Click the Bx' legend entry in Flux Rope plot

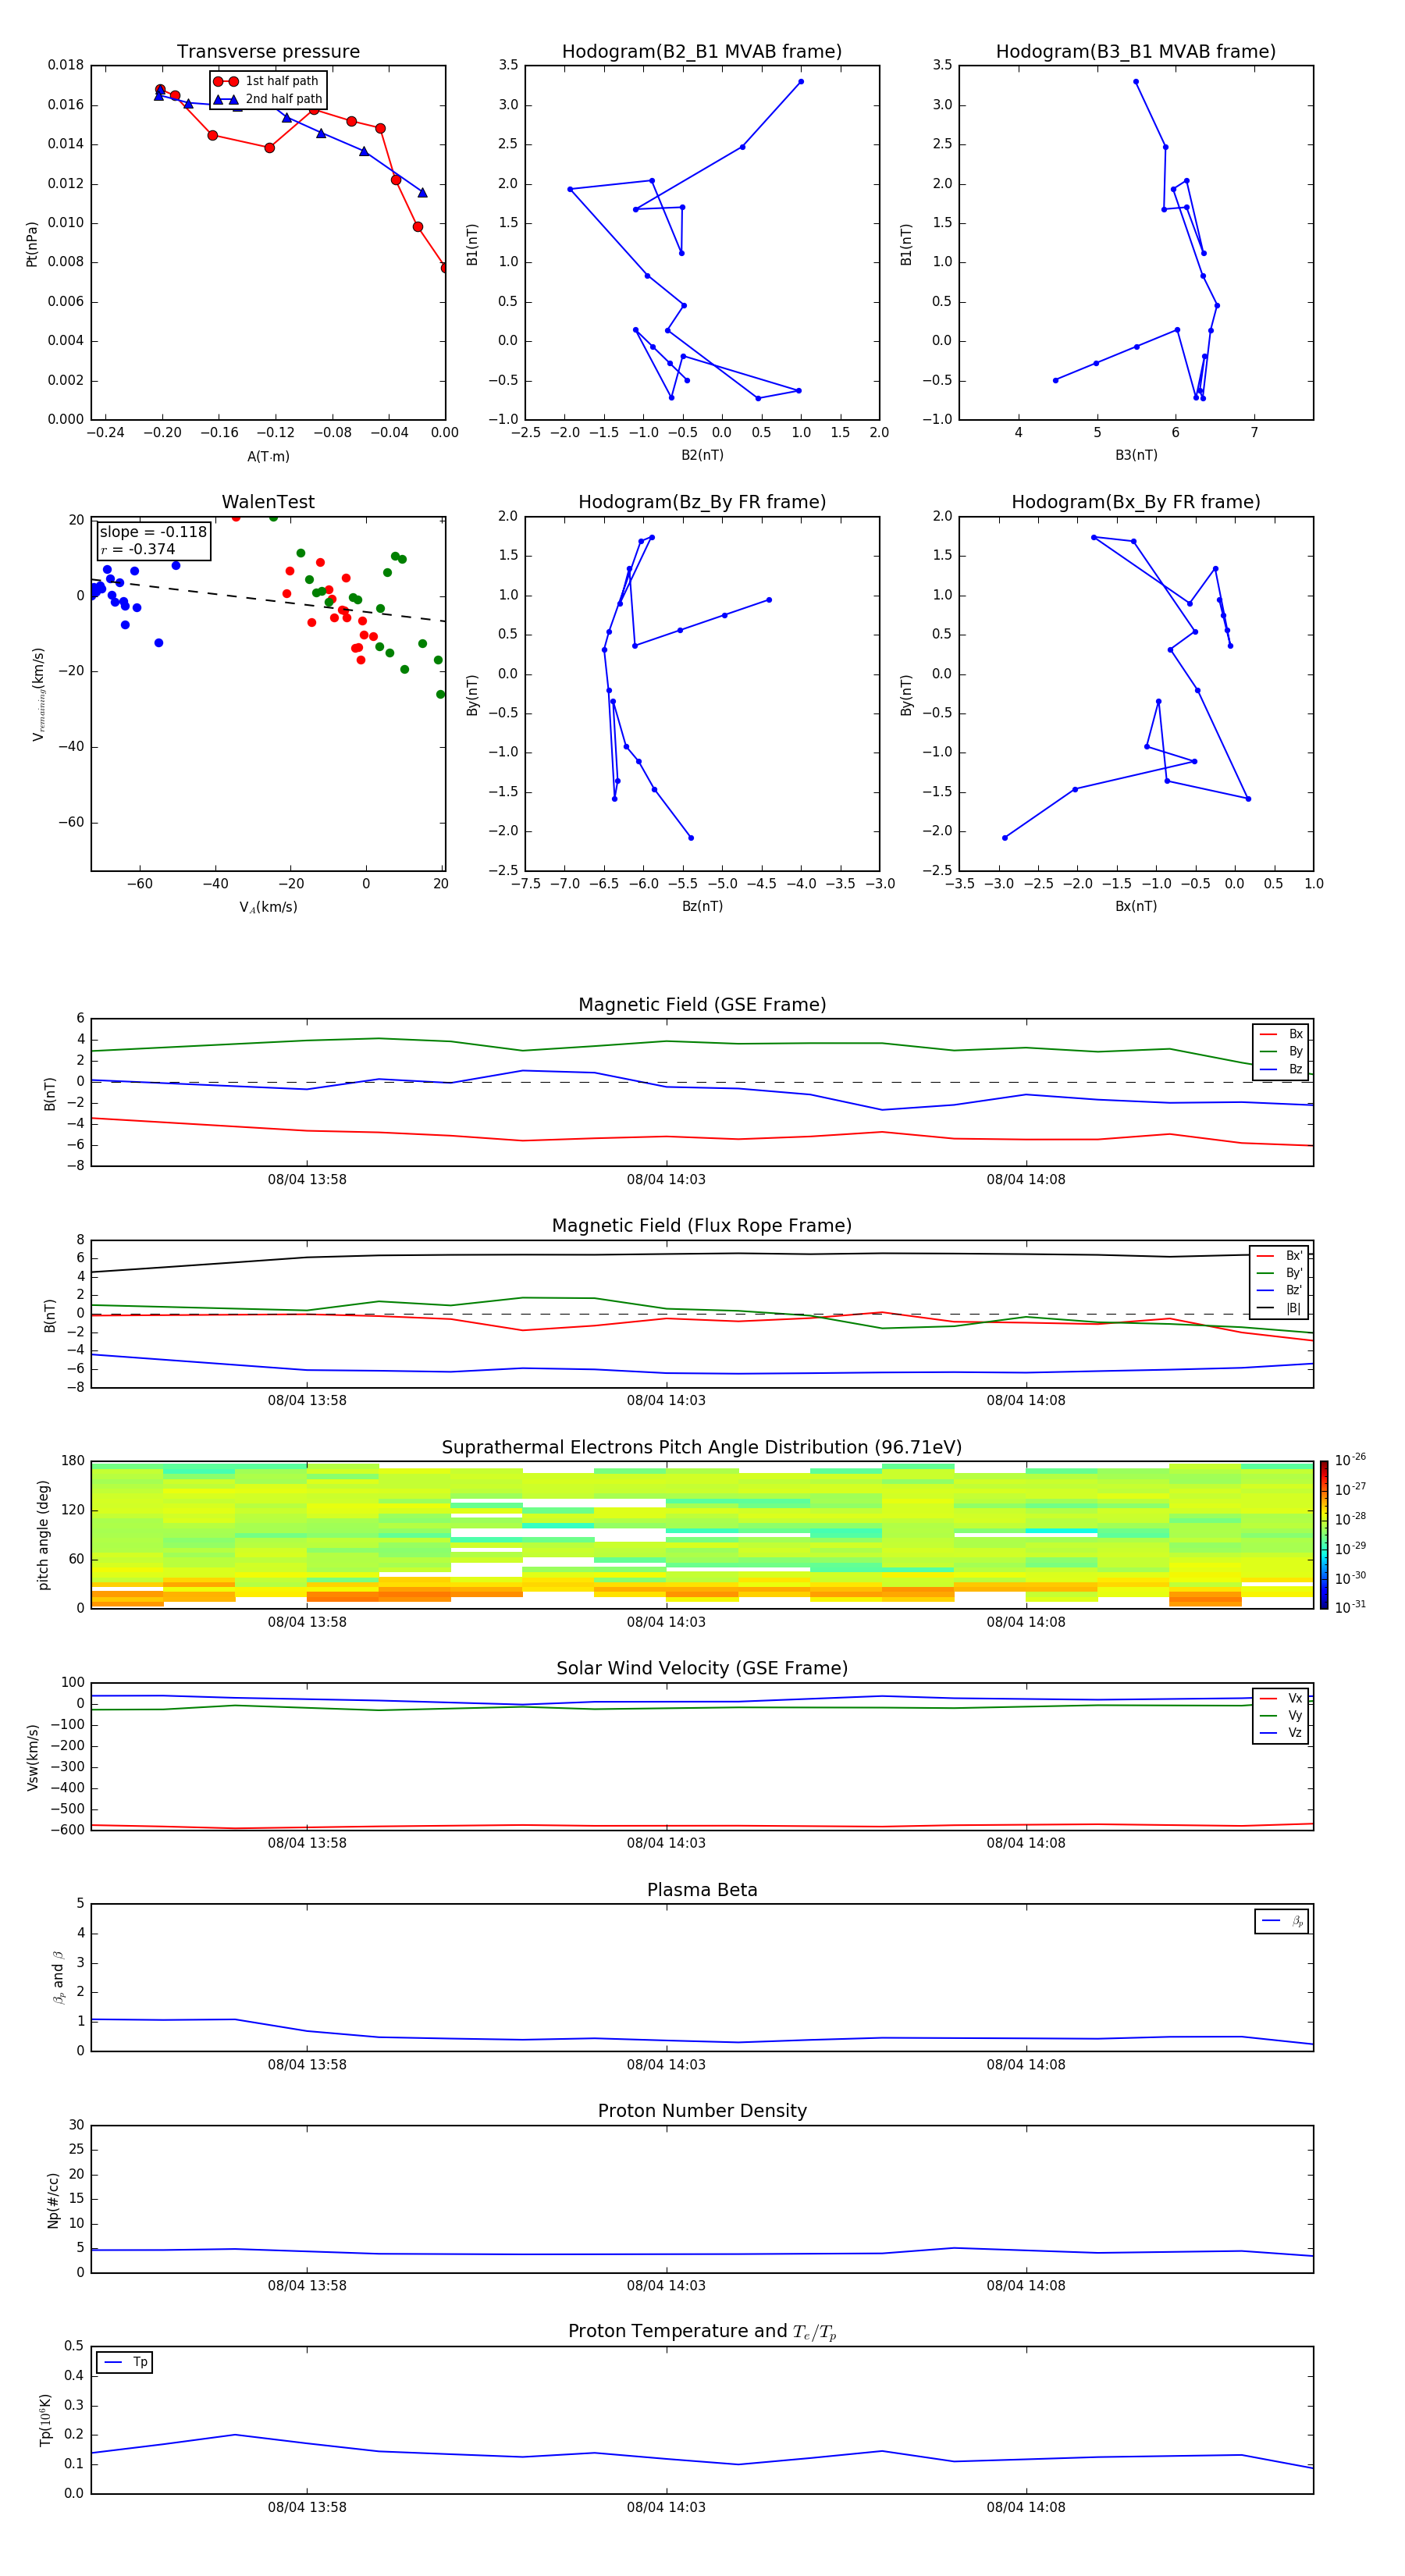(x=1279, y=1256)
